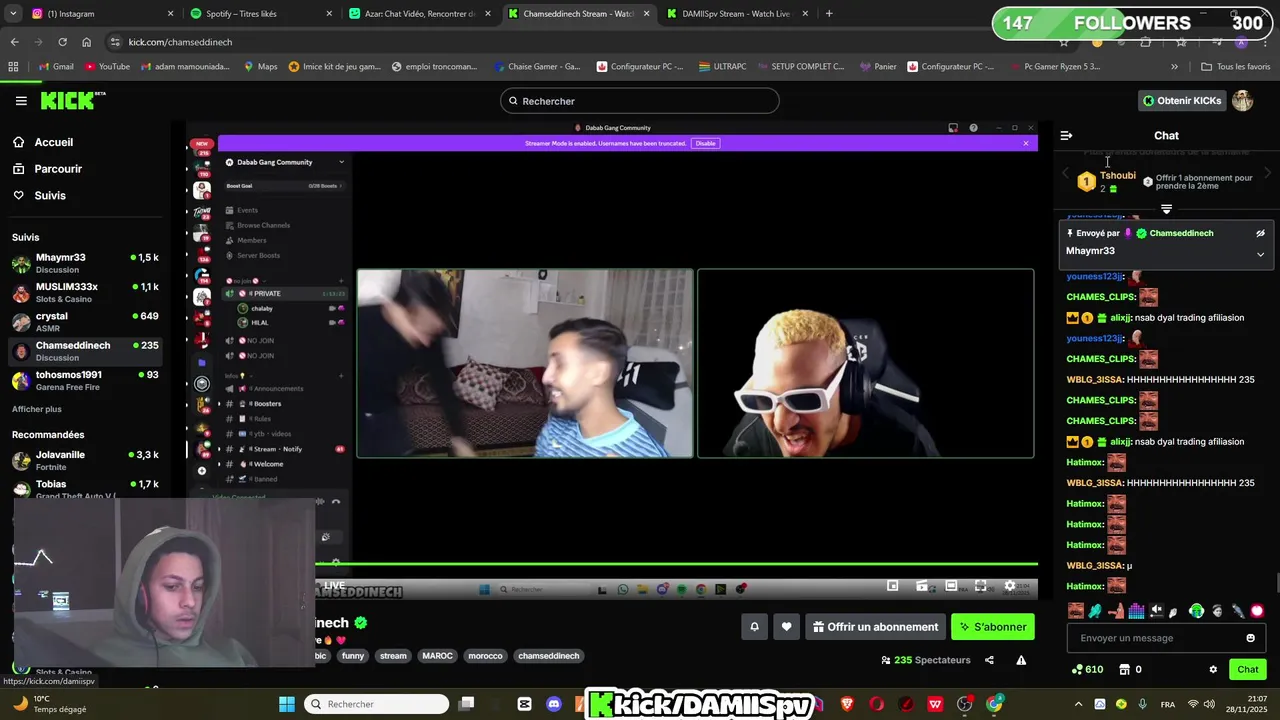Open a new browser tab

click(829, 14)
